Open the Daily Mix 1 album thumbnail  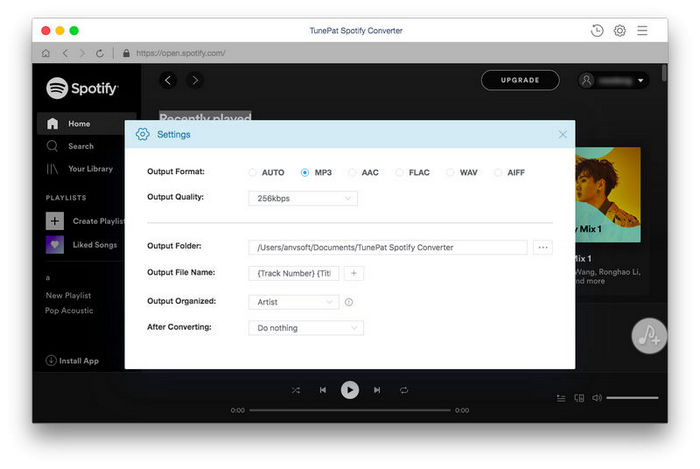click(x=608, y=195)
